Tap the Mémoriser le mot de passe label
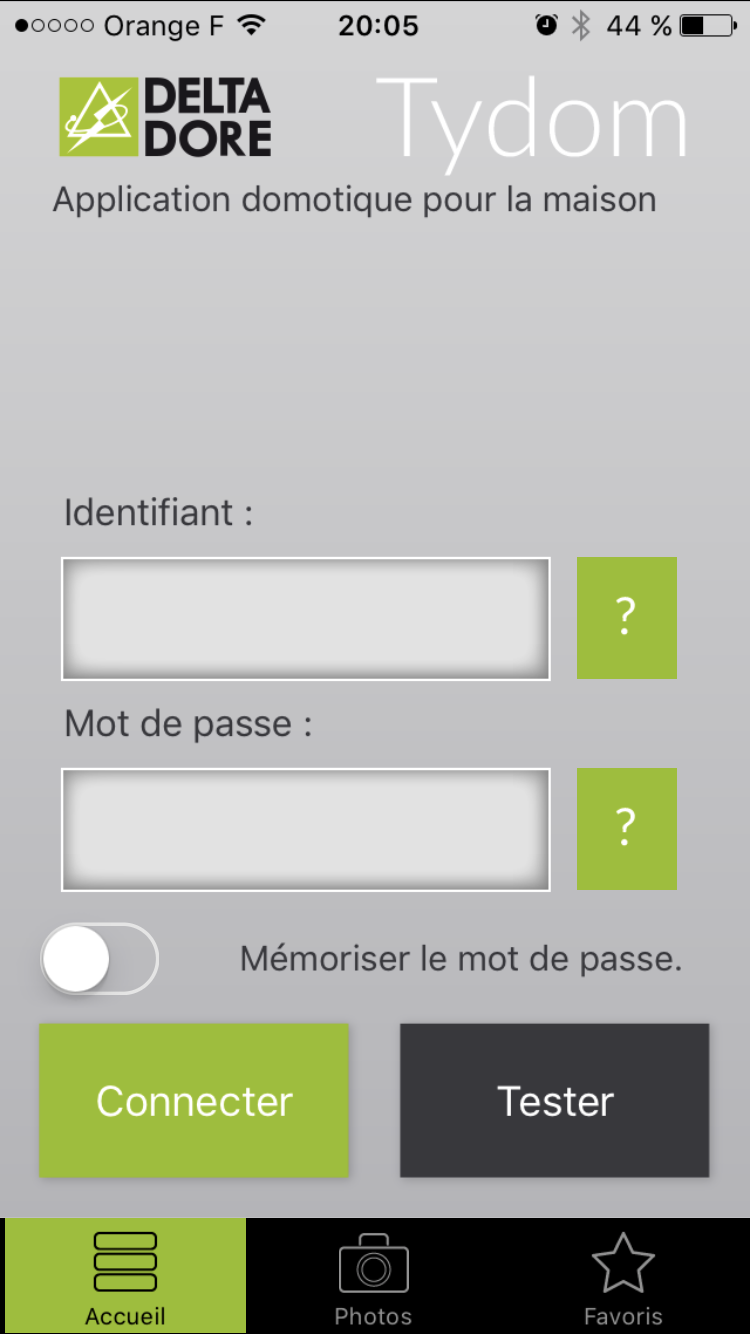 pyautogui.click(x=460, y=959)
